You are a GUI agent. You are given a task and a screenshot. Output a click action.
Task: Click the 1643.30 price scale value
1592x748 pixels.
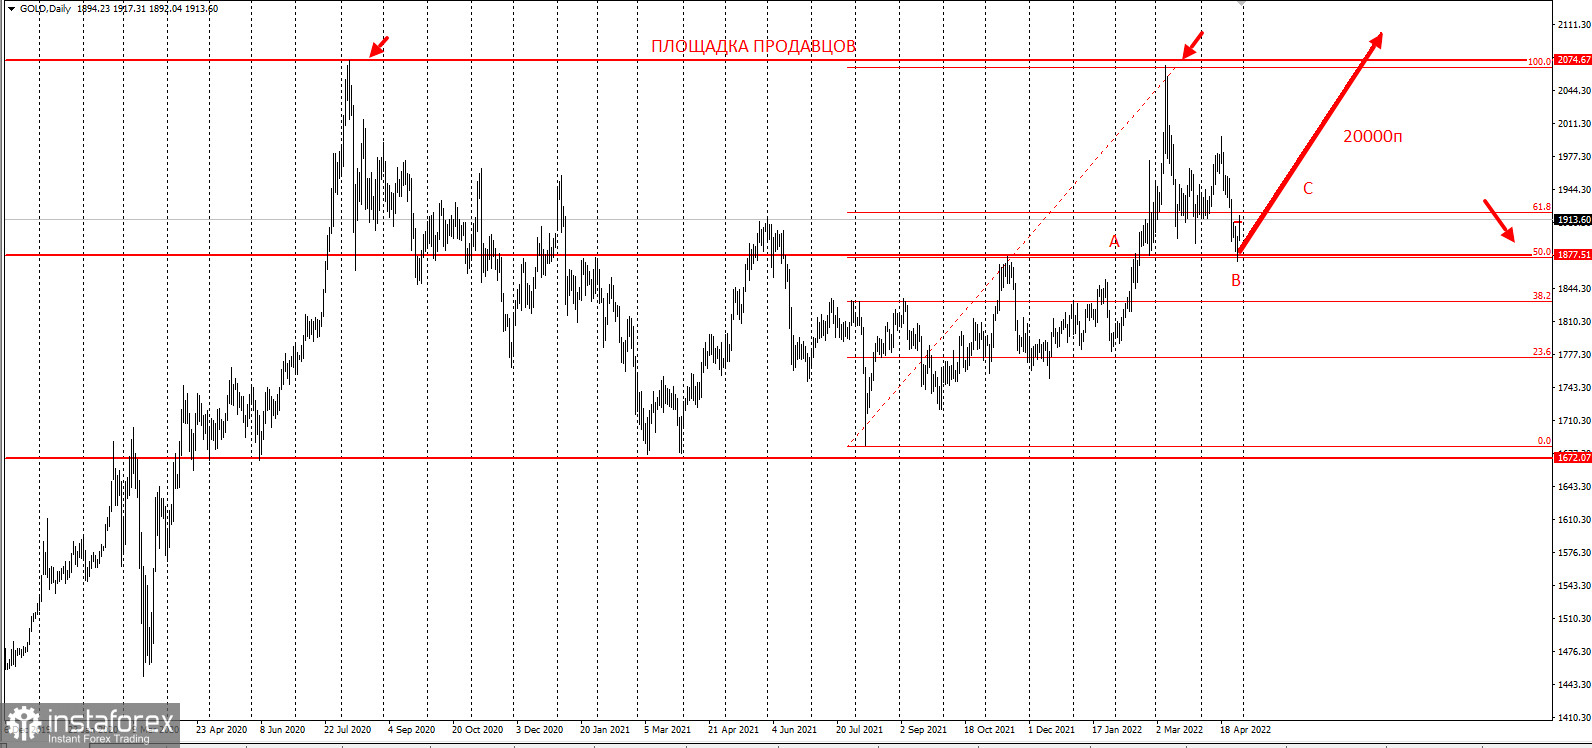tap(1574, 487)
